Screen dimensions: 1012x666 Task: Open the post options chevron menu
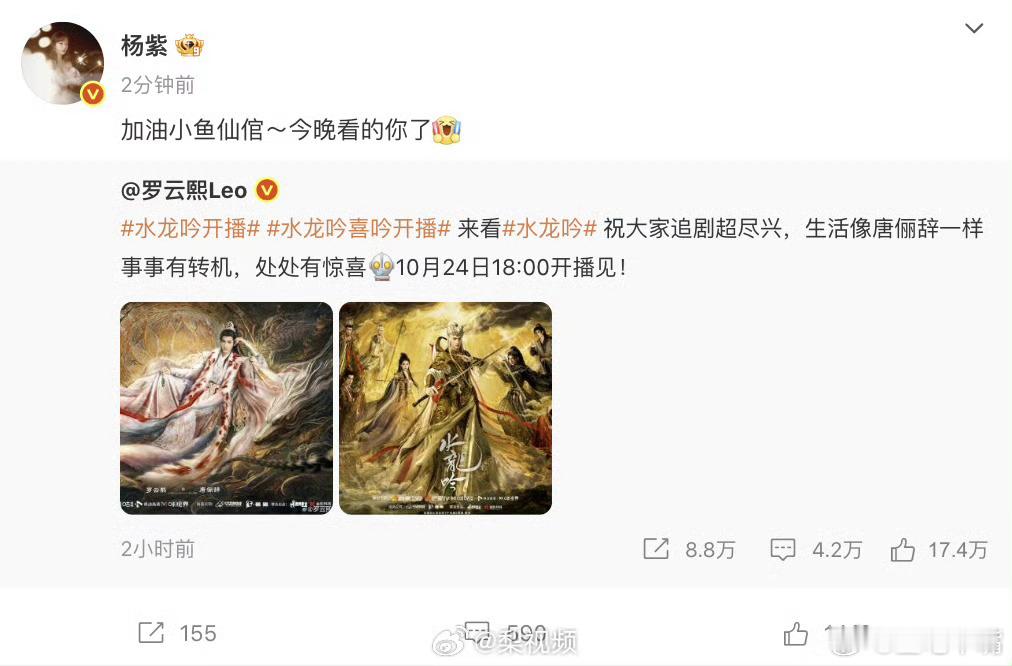coord(973,28)
